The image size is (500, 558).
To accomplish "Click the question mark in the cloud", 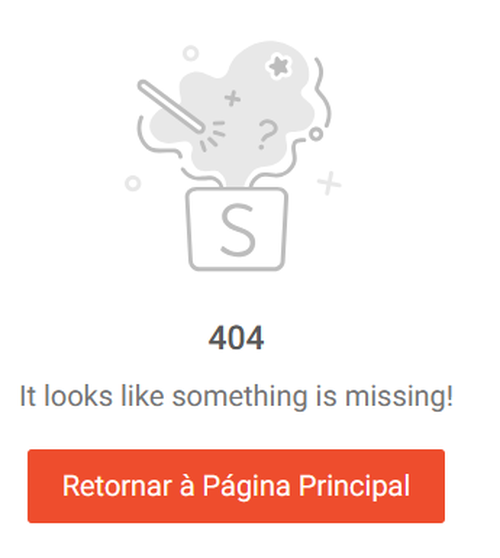I will point(267,135).
